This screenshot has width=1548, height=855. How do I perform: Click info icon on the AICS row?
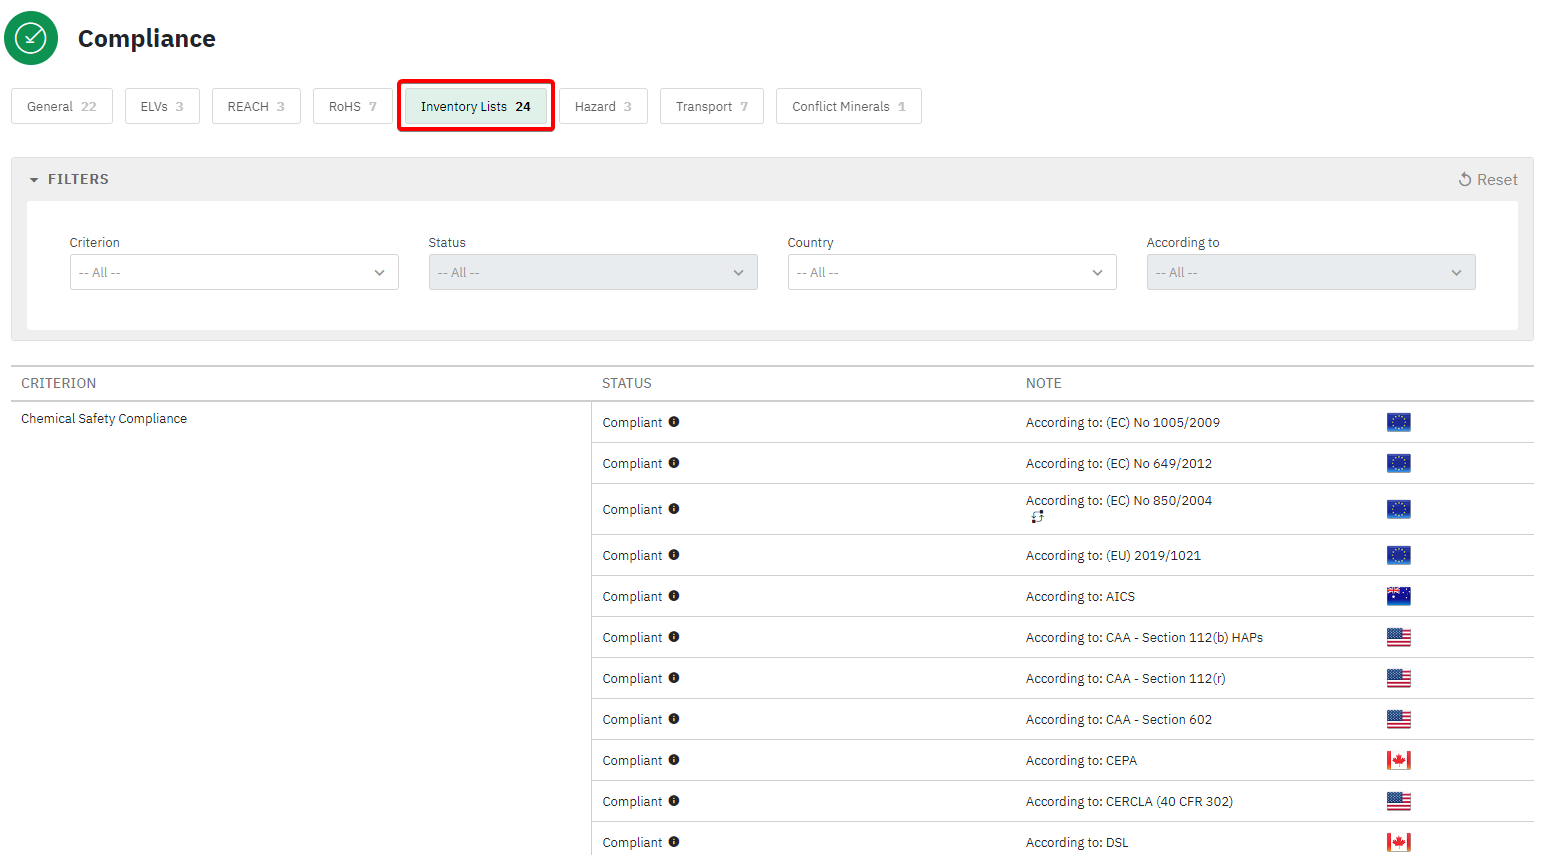(674, 596)
